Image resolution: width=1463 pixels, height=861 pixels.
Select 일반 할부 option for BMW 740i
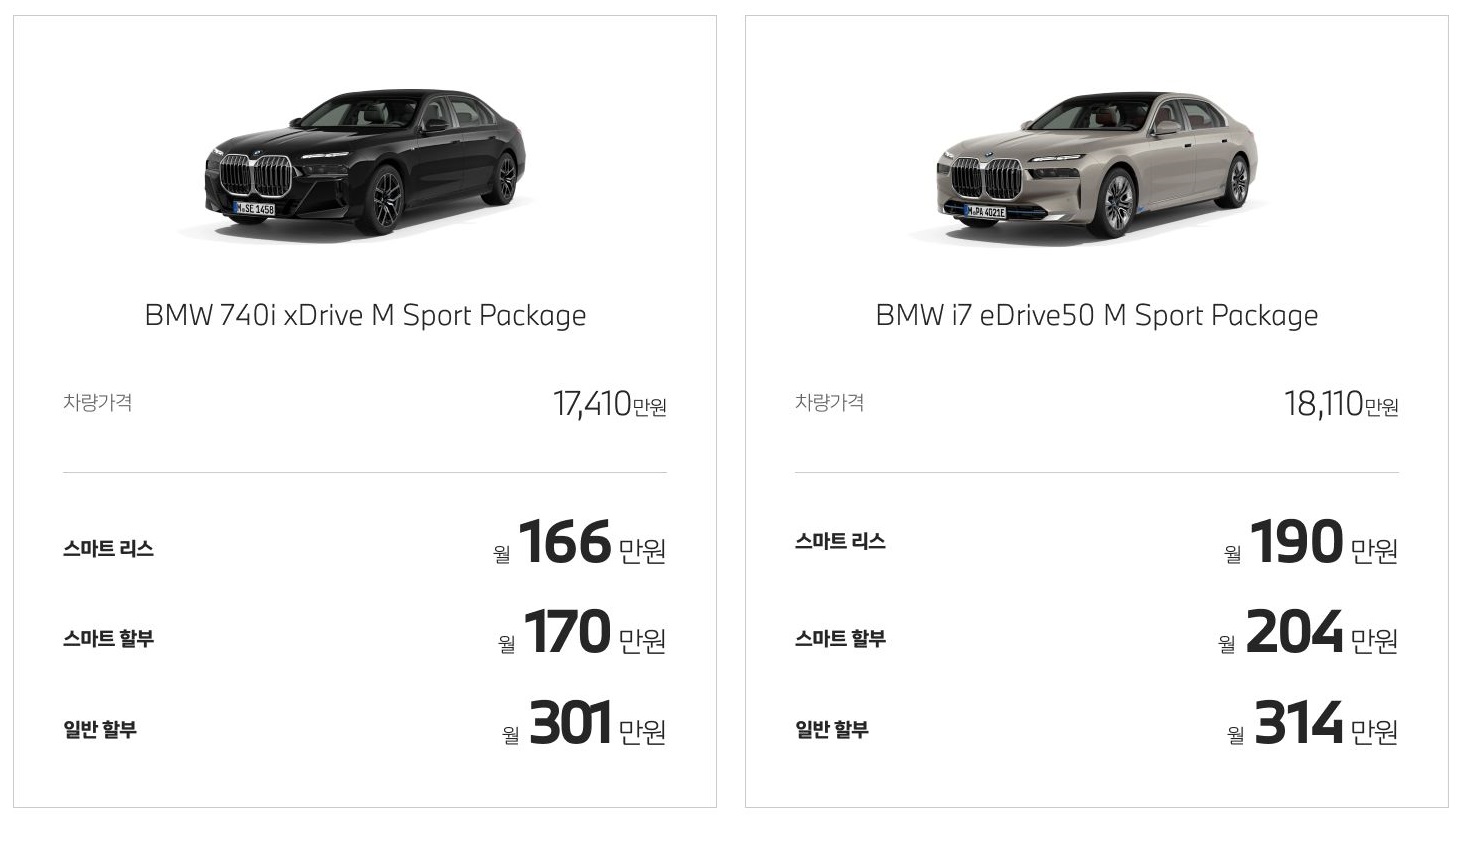click(x=100, y=729)
